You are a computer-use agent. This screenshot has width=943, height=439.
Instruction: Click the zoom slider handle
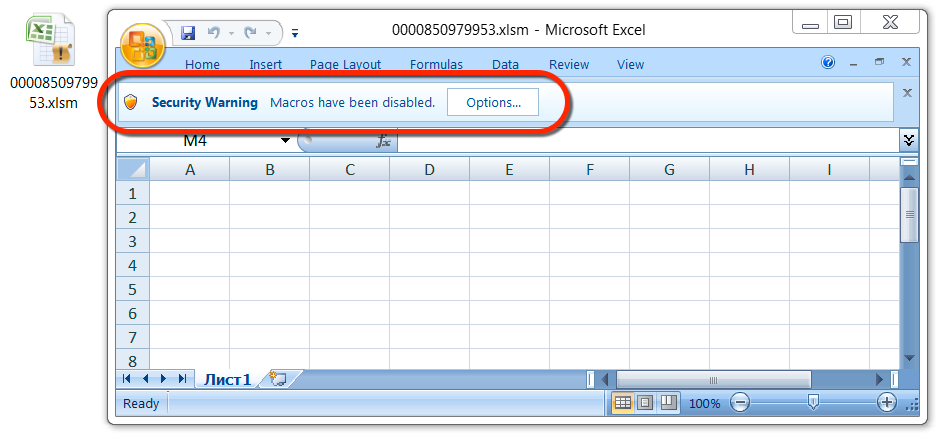coord(813,402)
